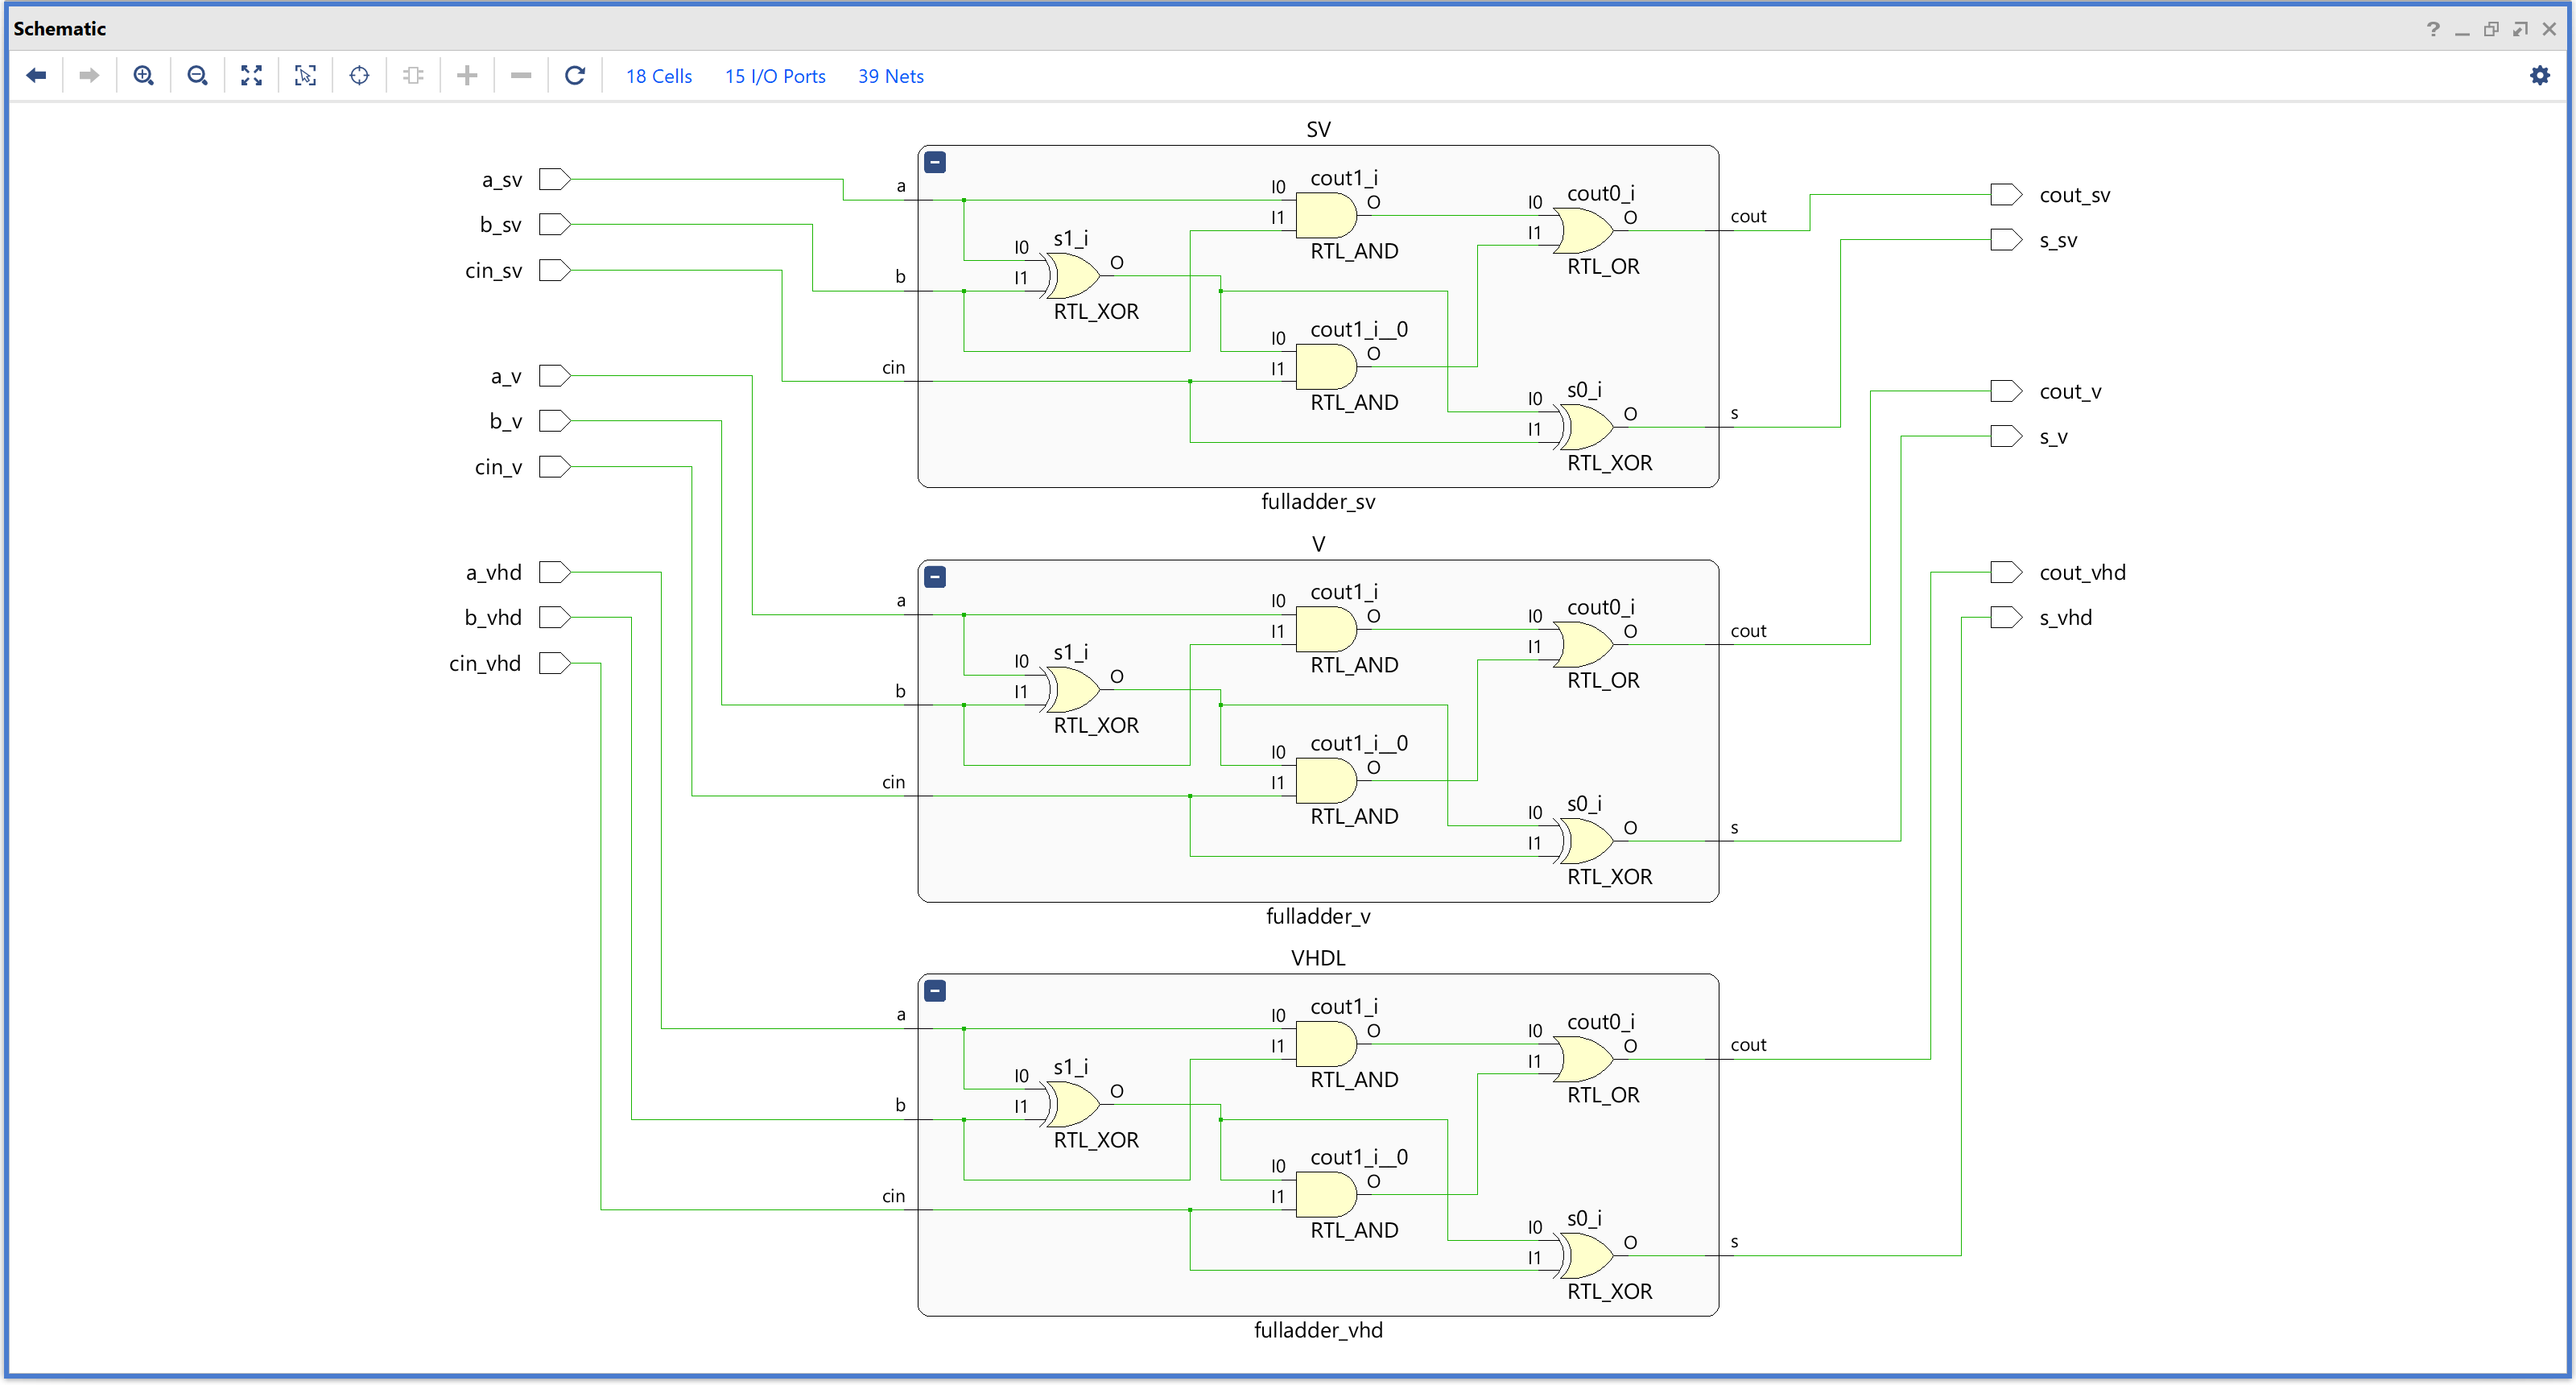The width and height of the screenshot is (2576, 1385).
Task: Click the back arrow navigation icon
Action: (x=36, y=76)
